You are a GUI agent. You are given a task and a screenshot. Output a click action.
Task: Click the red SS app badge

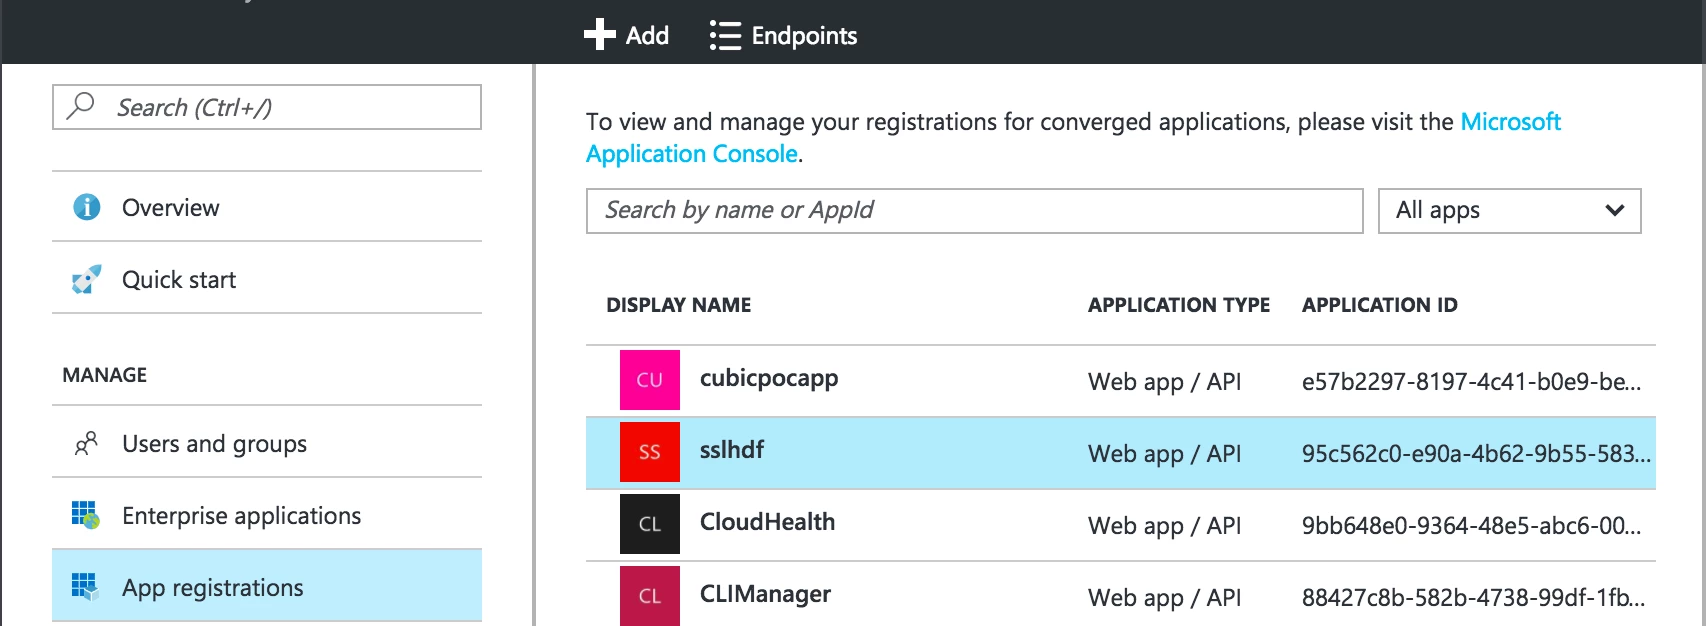click(650, 452)
